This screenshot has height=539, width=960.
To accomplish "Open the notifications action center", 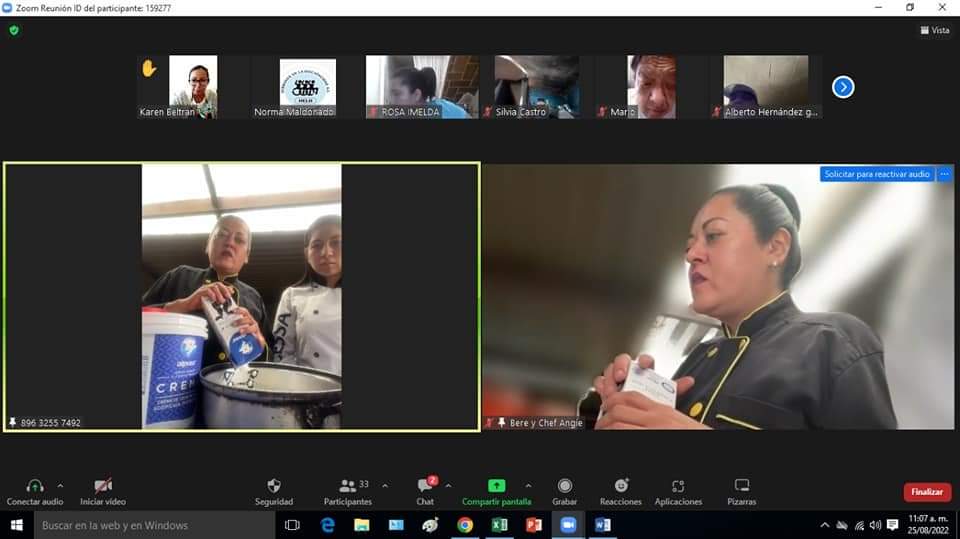I will (893, 525).
